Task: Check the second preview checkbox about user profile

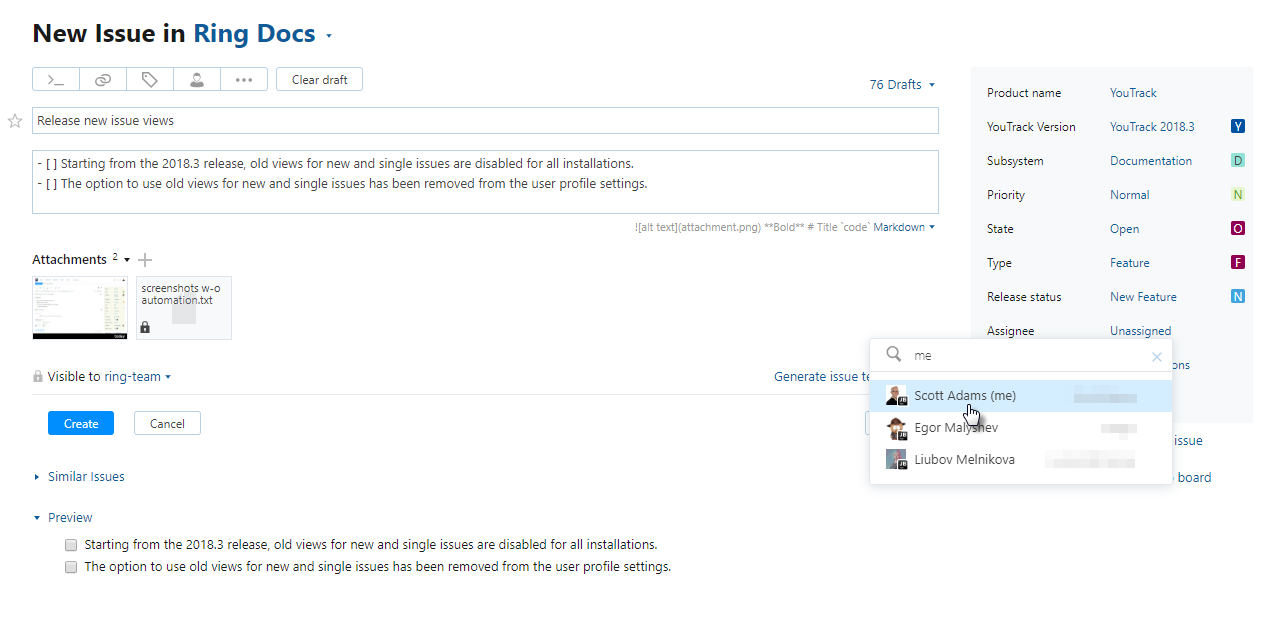Action: (71, 567)
